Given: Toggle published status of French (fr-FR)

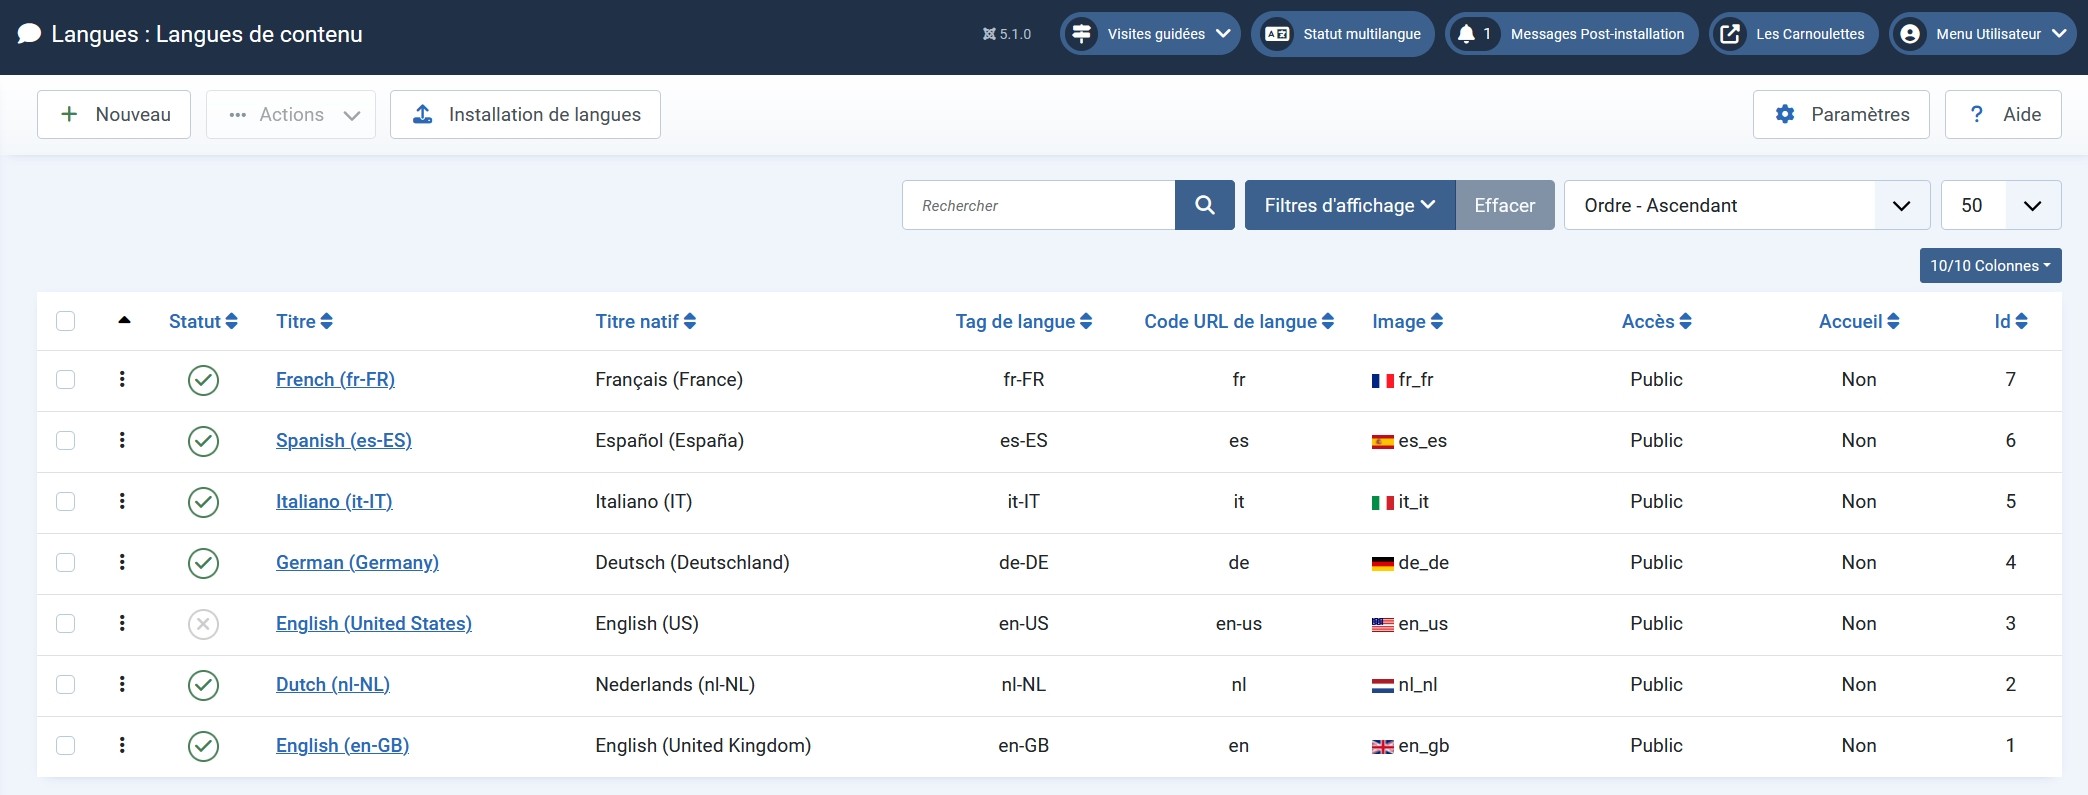Looking at the screenshot, I should 203,380.
